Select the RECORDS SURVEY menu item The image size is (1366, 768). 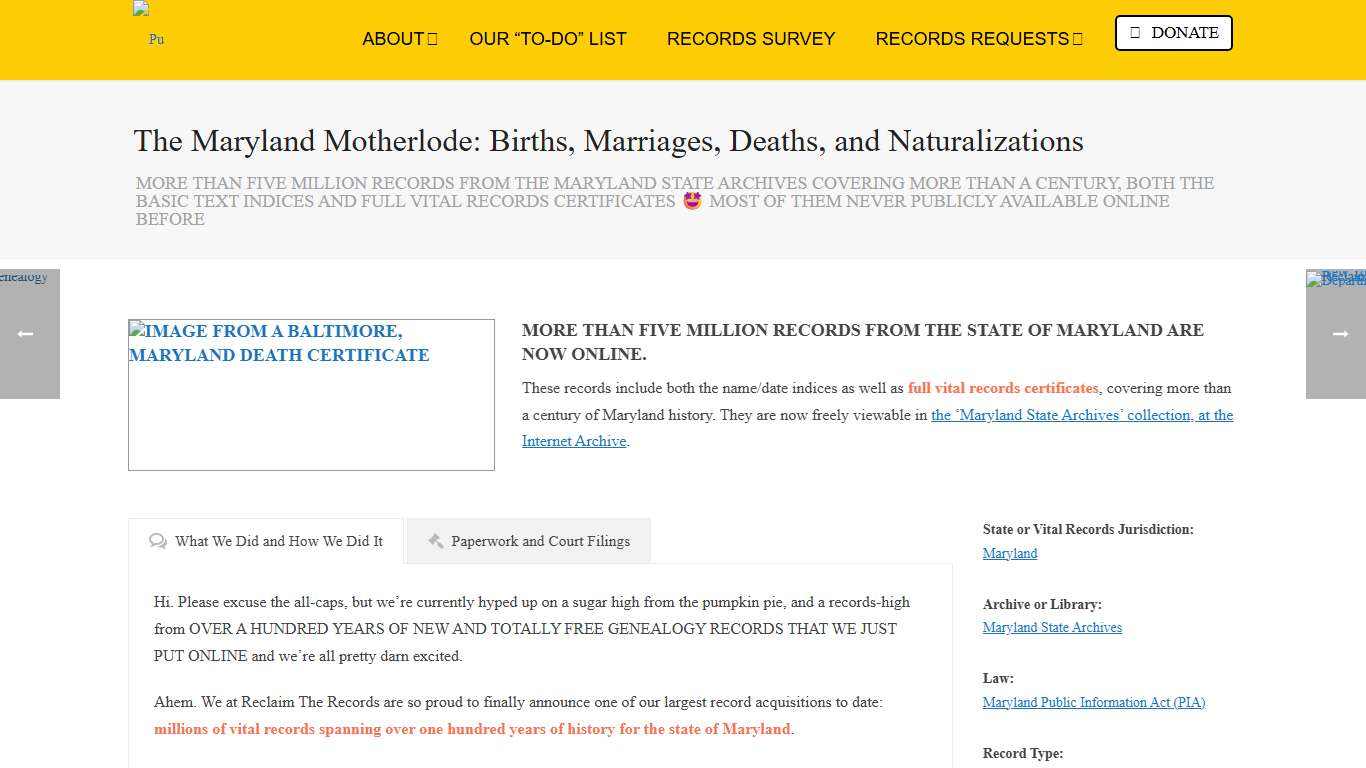tap(751, 39)
